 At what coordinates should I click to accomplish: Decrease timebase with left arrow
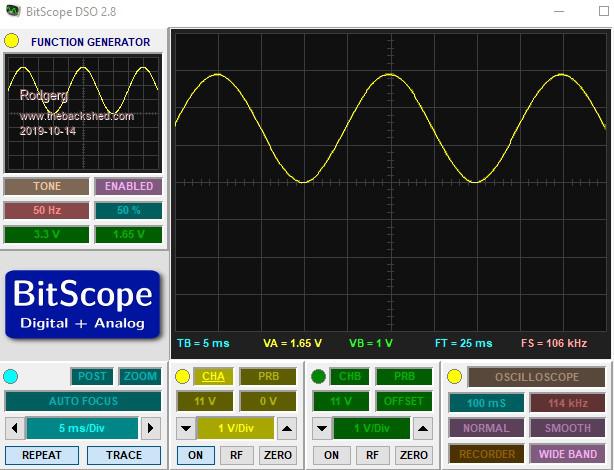point(14,428)
